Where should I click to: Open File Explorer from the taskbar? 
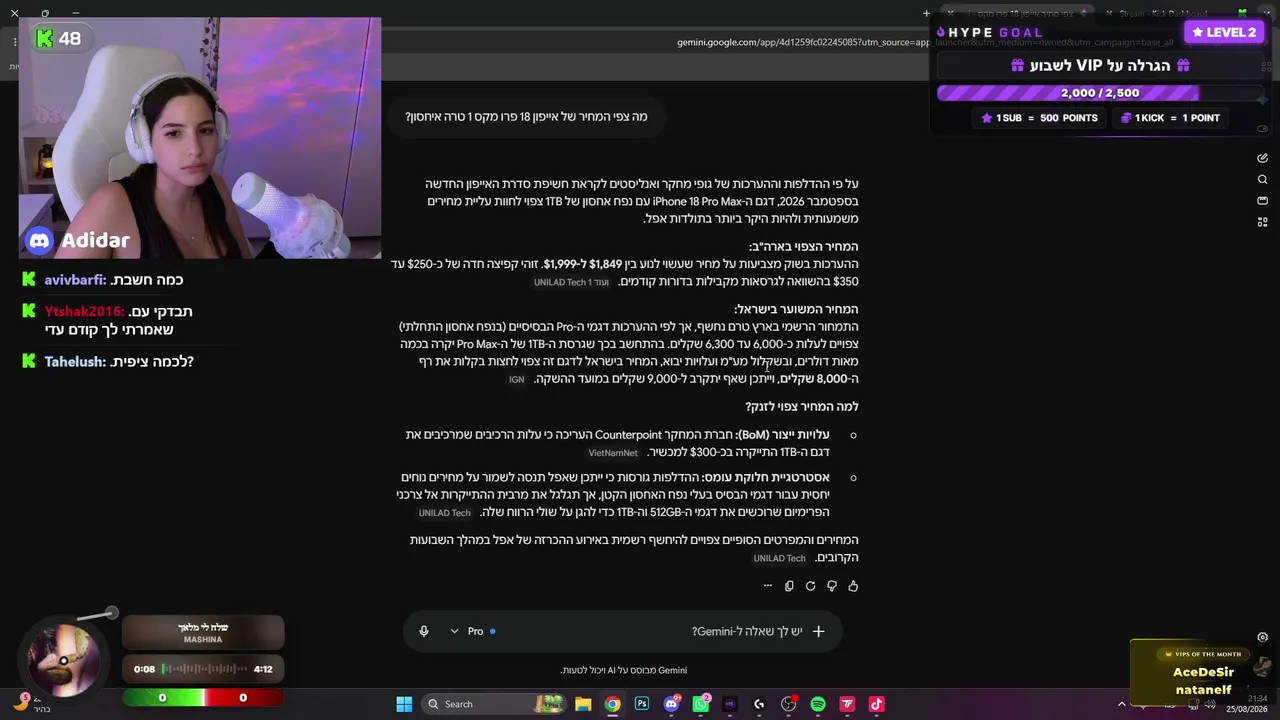pos(583,704)
